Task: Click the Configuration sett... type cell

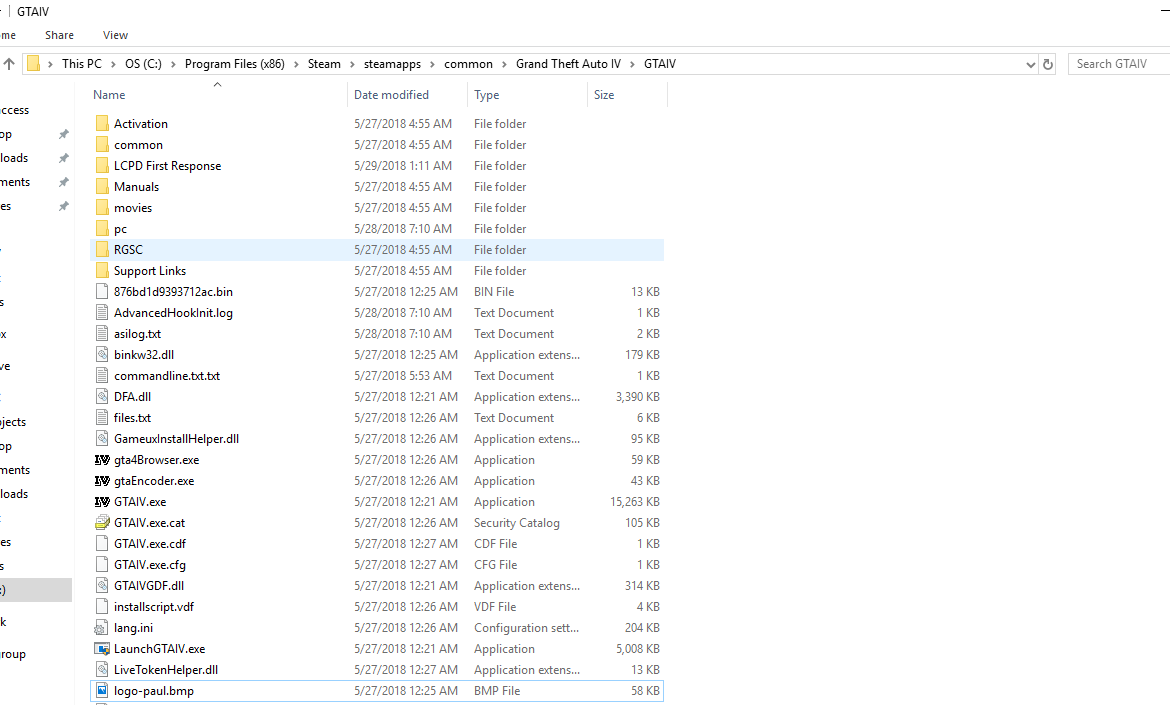Action: click(x=526, y=628)
